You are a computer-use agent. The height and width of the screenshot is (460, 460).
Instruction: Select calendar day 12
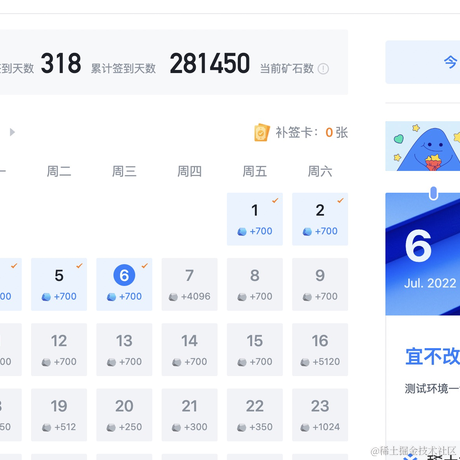(59, 350)
